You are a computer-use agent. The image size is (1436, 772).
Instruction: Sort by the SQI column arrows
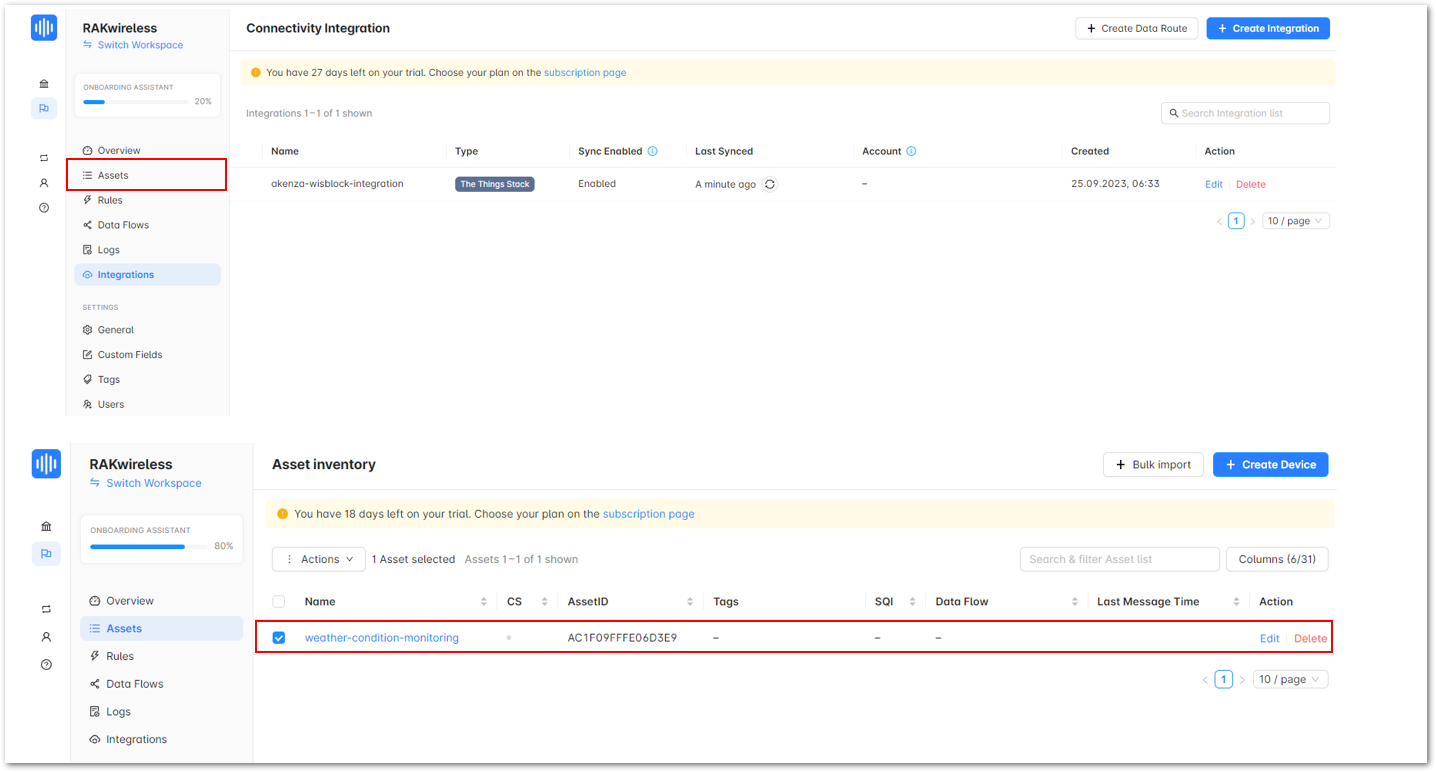pos(913,601)
